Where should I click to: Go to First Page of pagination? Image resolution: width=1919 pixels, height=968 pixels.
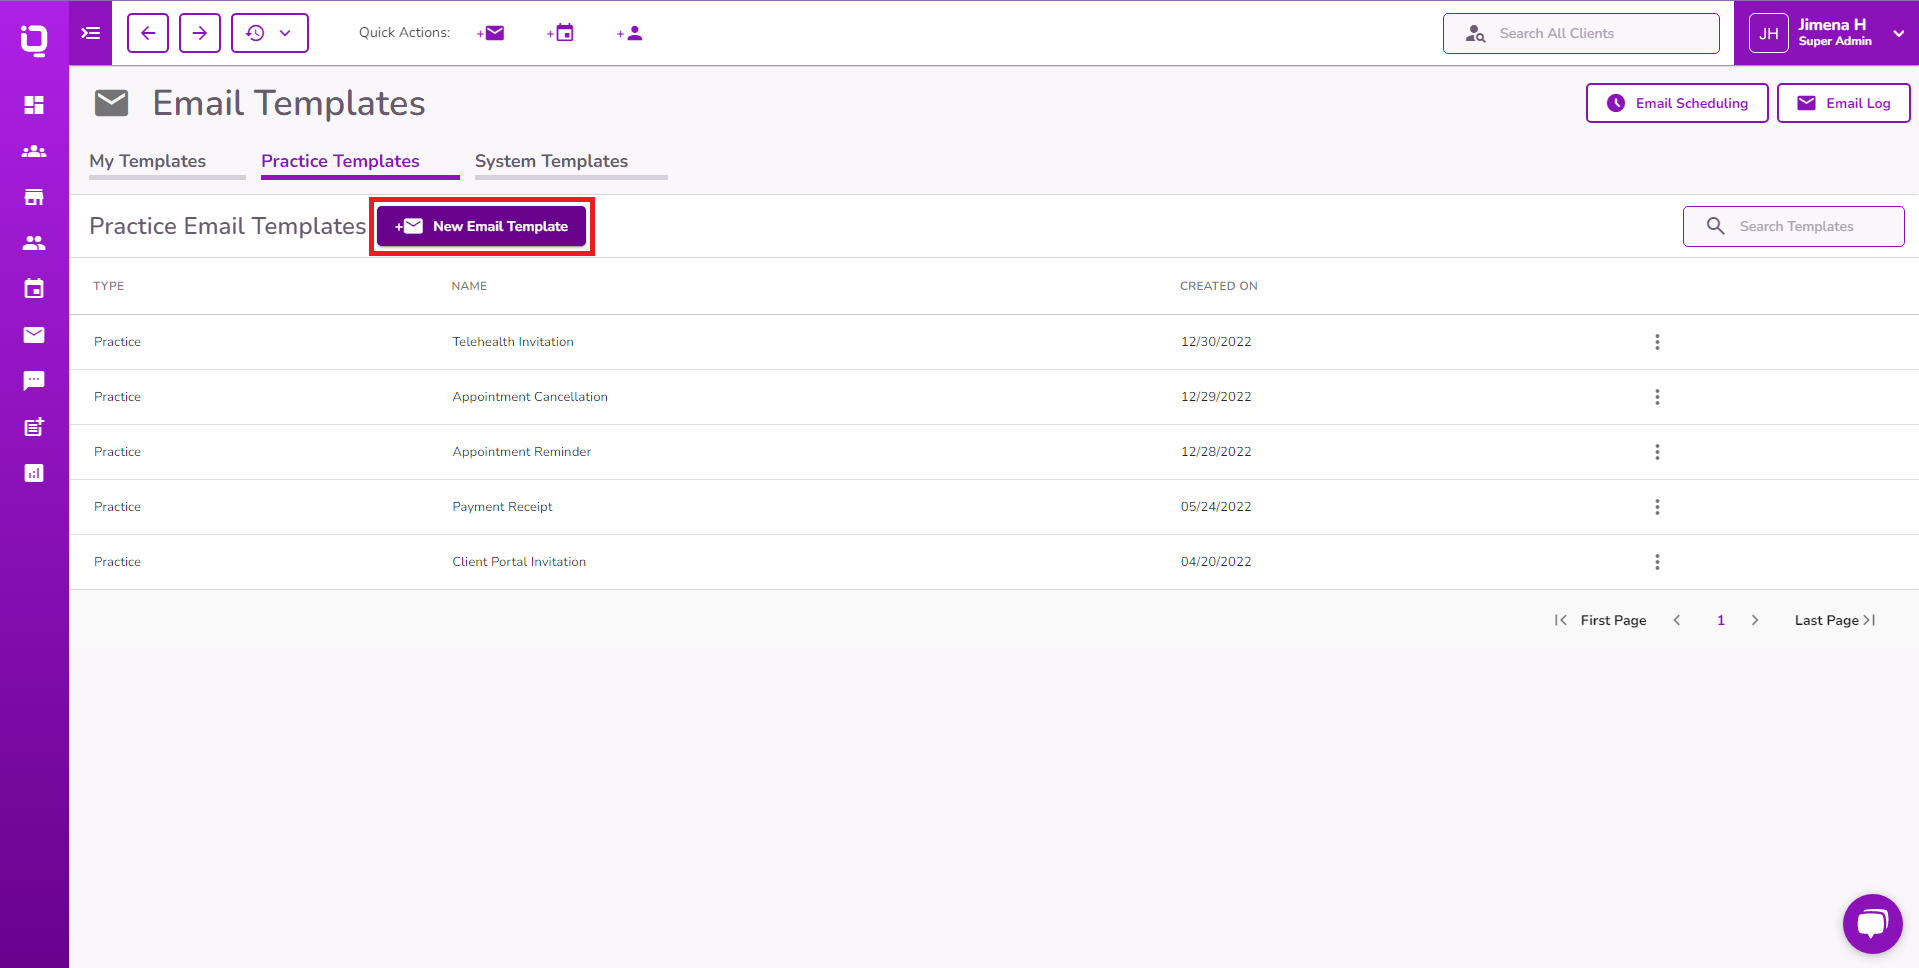1600,620
